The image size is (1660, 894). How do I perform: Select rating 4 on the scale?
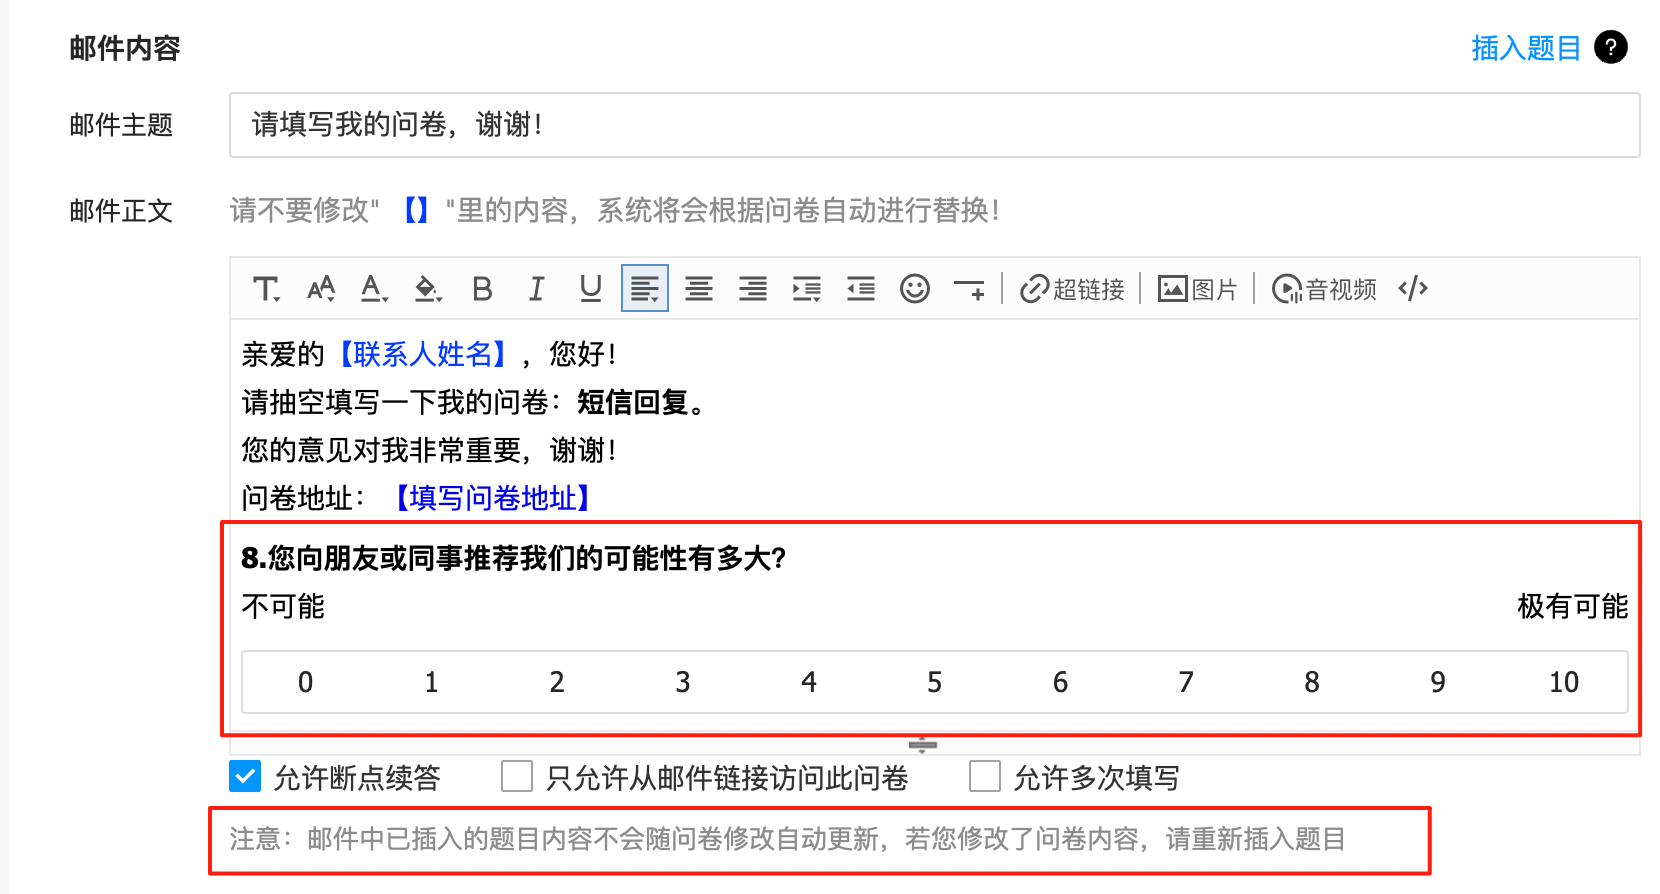pyautogui.click(x=809, y=682)
